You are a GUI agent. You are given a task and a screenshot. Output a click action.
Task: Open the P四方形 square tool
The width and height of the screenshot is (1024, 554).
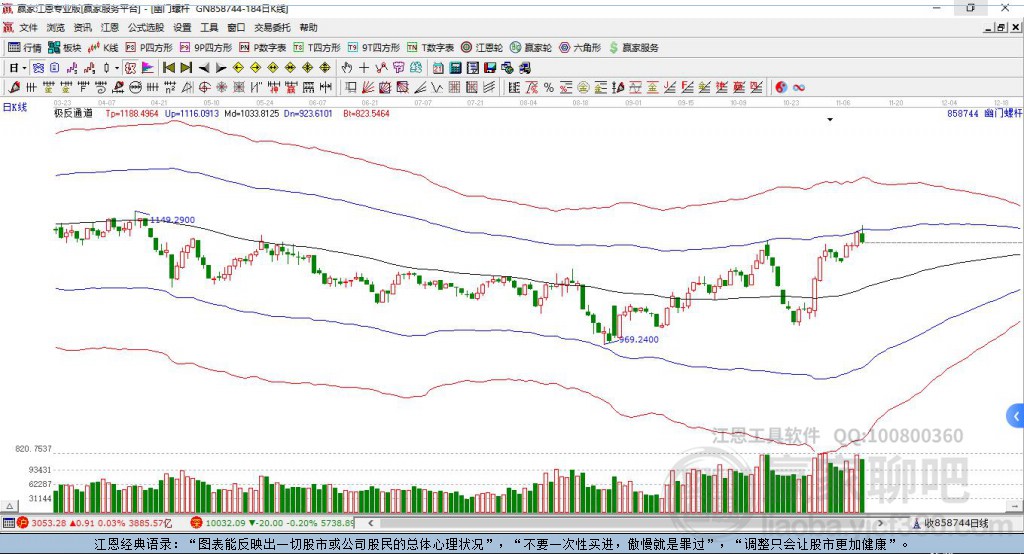click(x=149, y=47)
